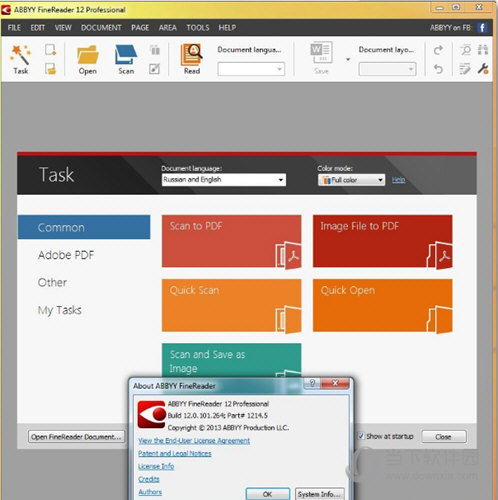Click Open FineReader Document button

[76, 437]
